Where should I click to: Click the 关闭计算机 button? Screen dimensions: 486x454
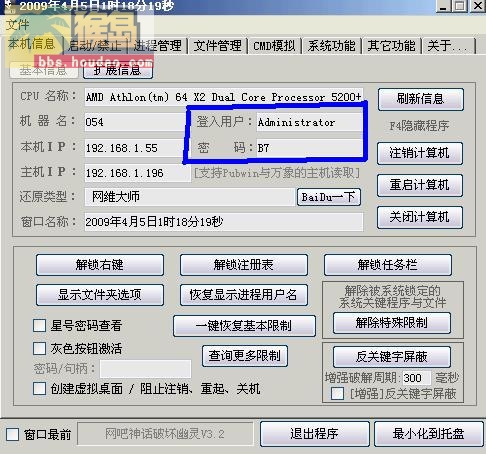(x=420, y=217)
